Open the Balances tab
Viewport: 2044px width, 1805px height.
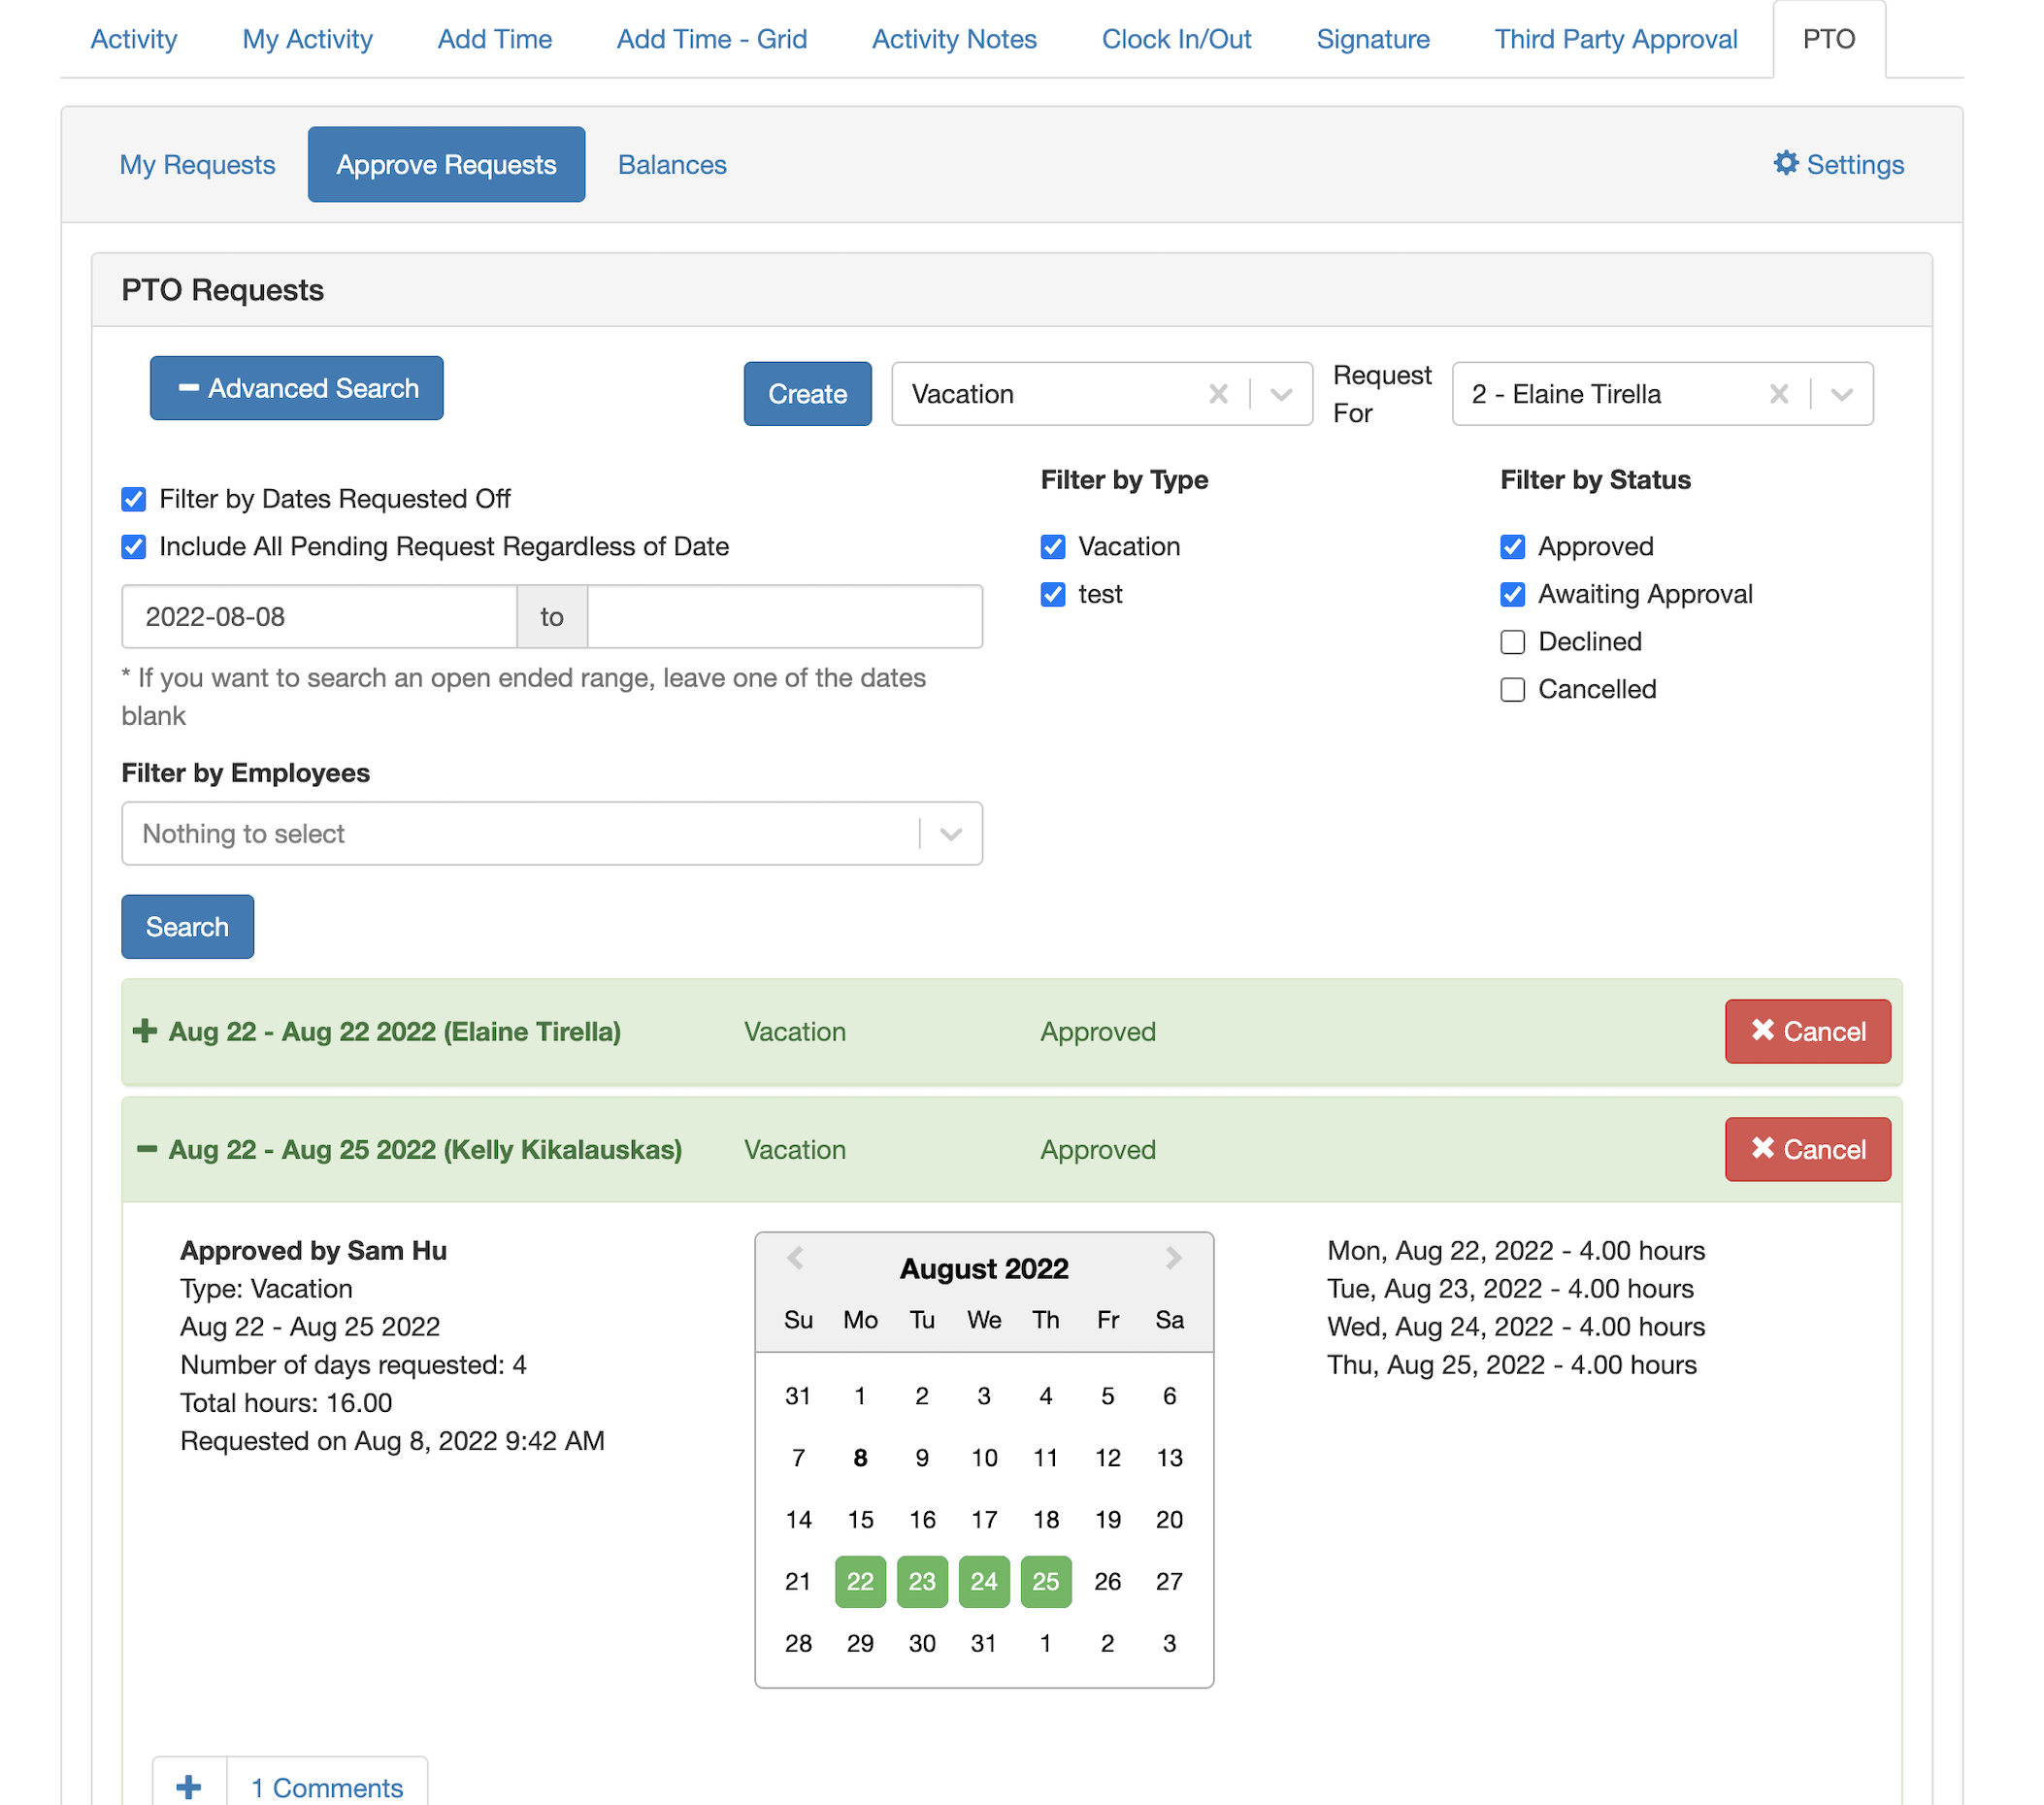(671, 164)
